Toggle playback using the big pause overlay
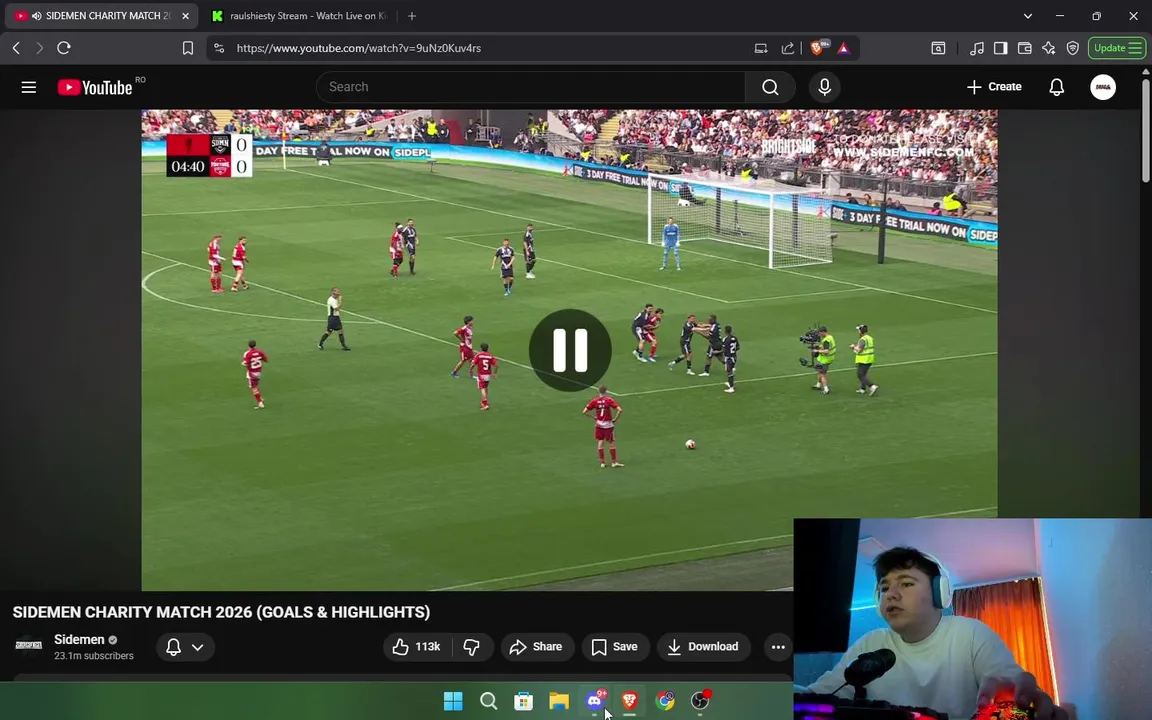 (x=570, y=350)
